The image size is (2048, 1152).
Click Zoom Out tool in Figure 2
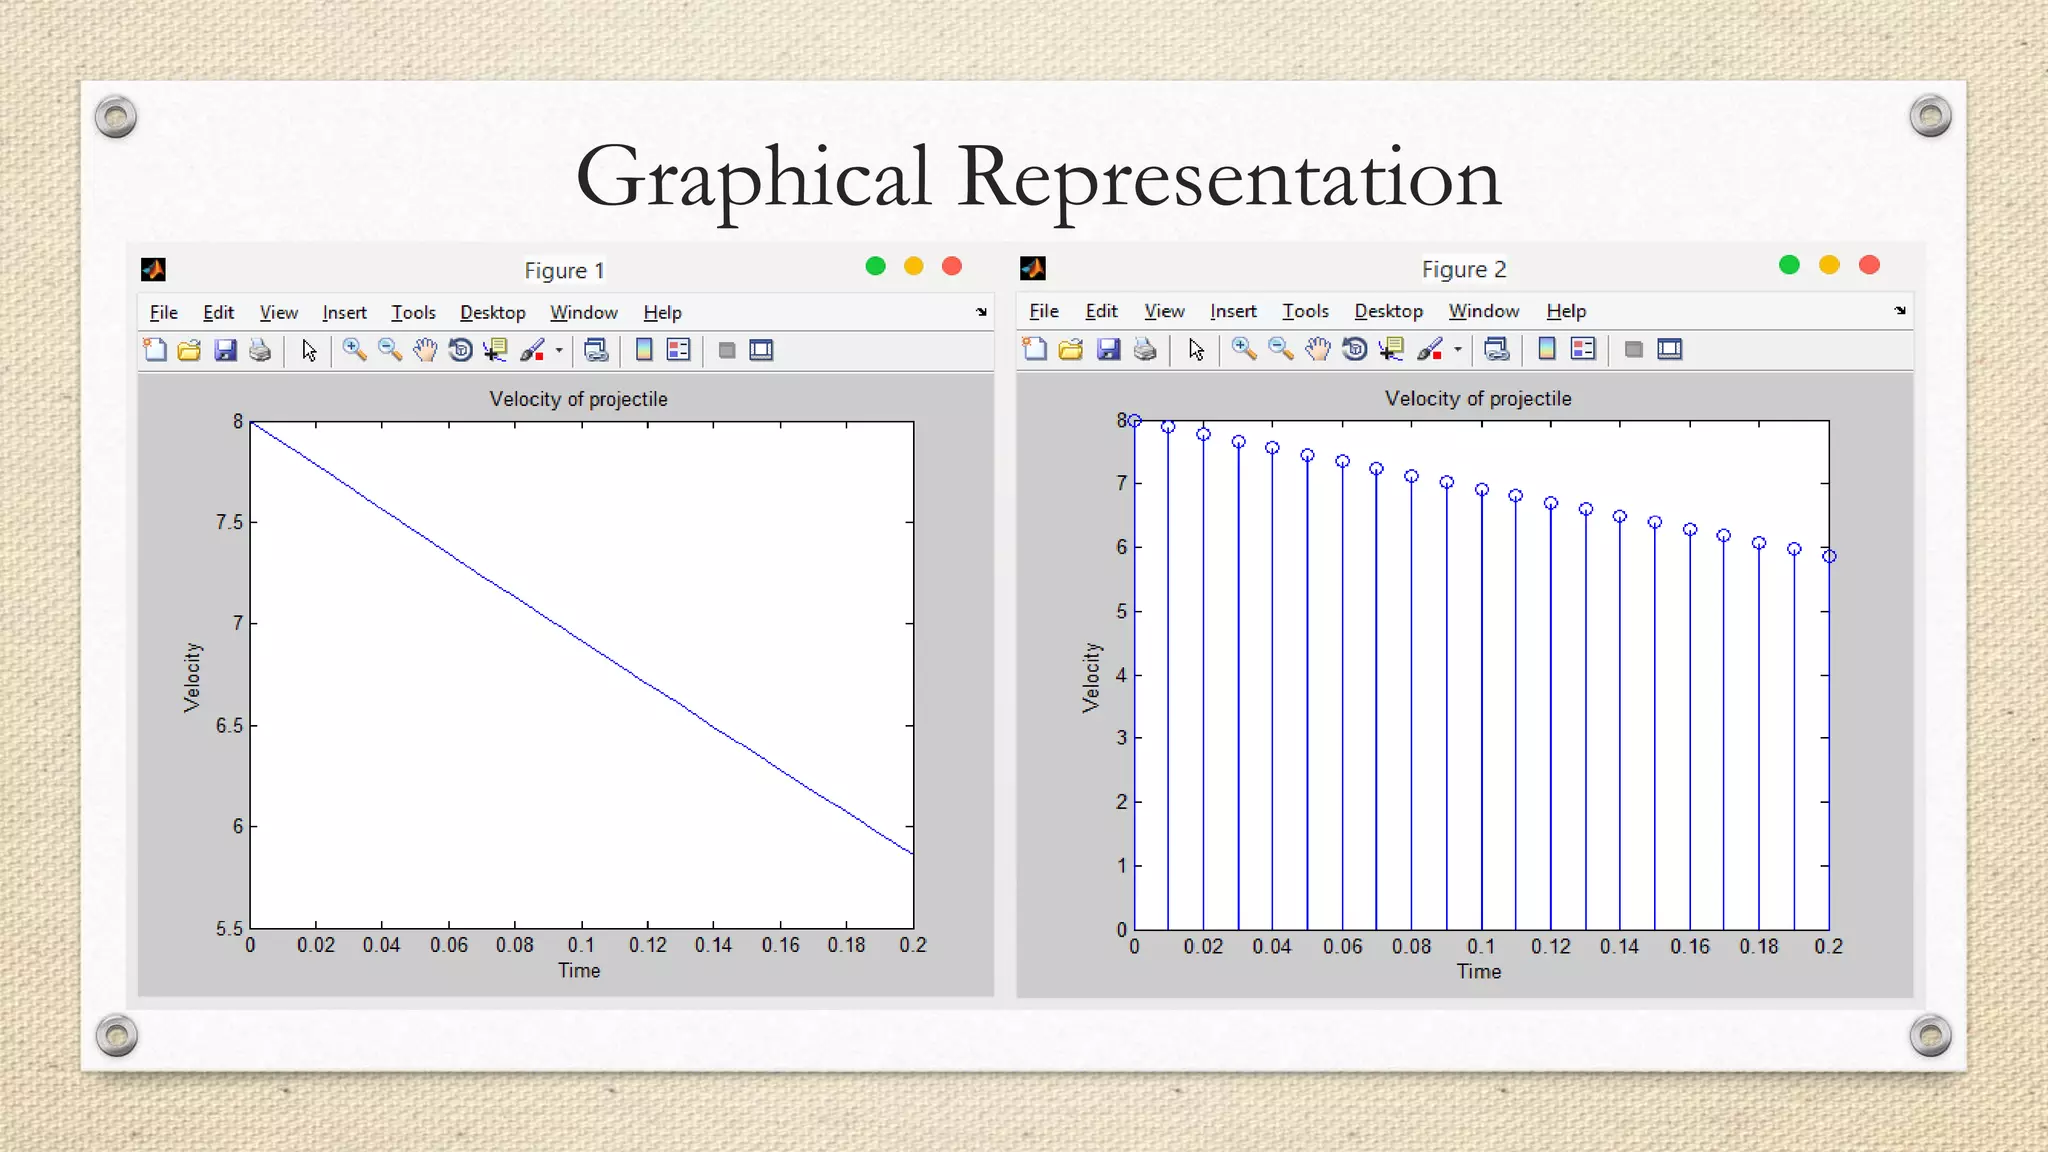click(1280, 349)
